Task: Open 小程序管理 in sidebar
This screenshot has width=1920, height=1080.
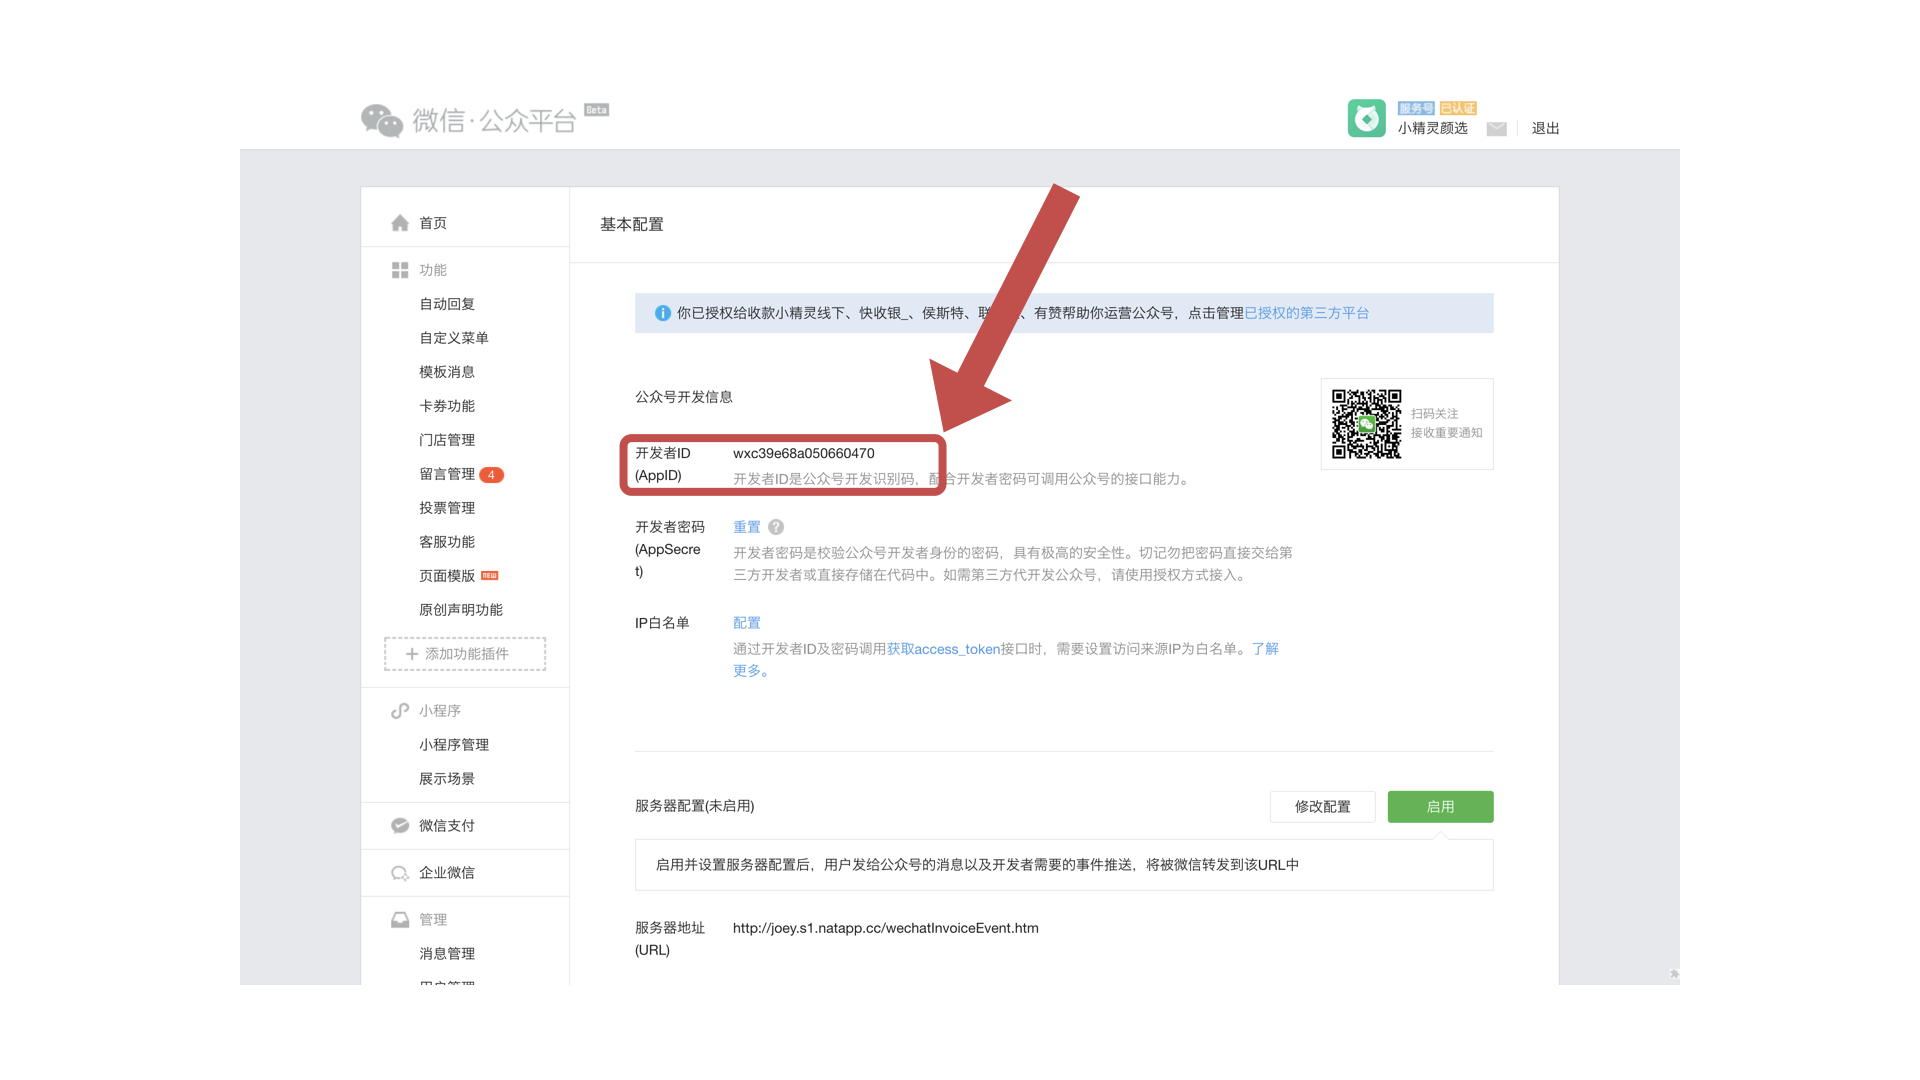Action: coord(454,745)
